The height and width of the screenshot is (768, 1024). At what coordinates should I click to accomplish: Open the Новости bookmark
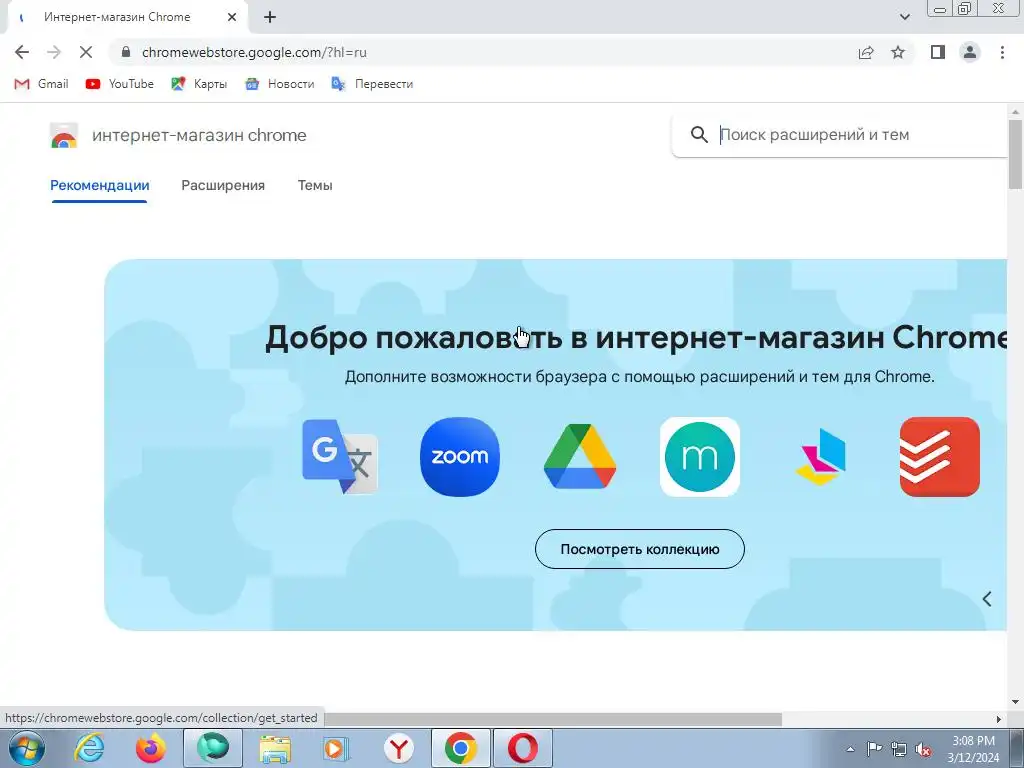click(x=280, y=84)
